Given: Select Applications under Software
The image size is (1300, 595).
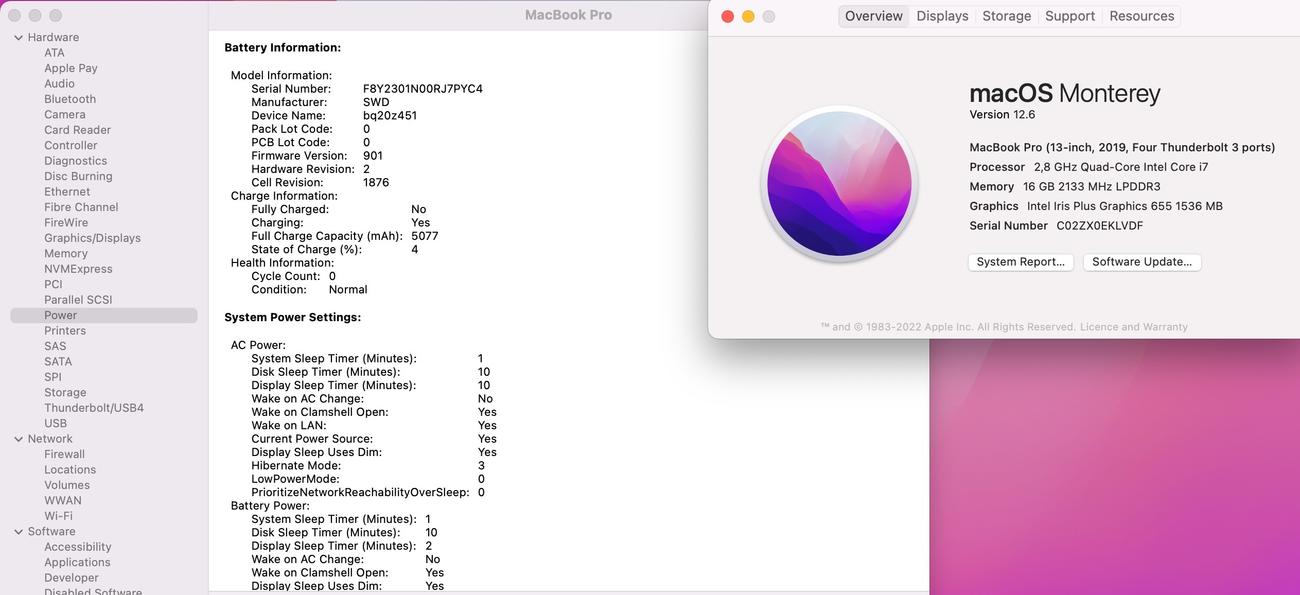Looking at the screenshot, I should (x=77, y=563).
